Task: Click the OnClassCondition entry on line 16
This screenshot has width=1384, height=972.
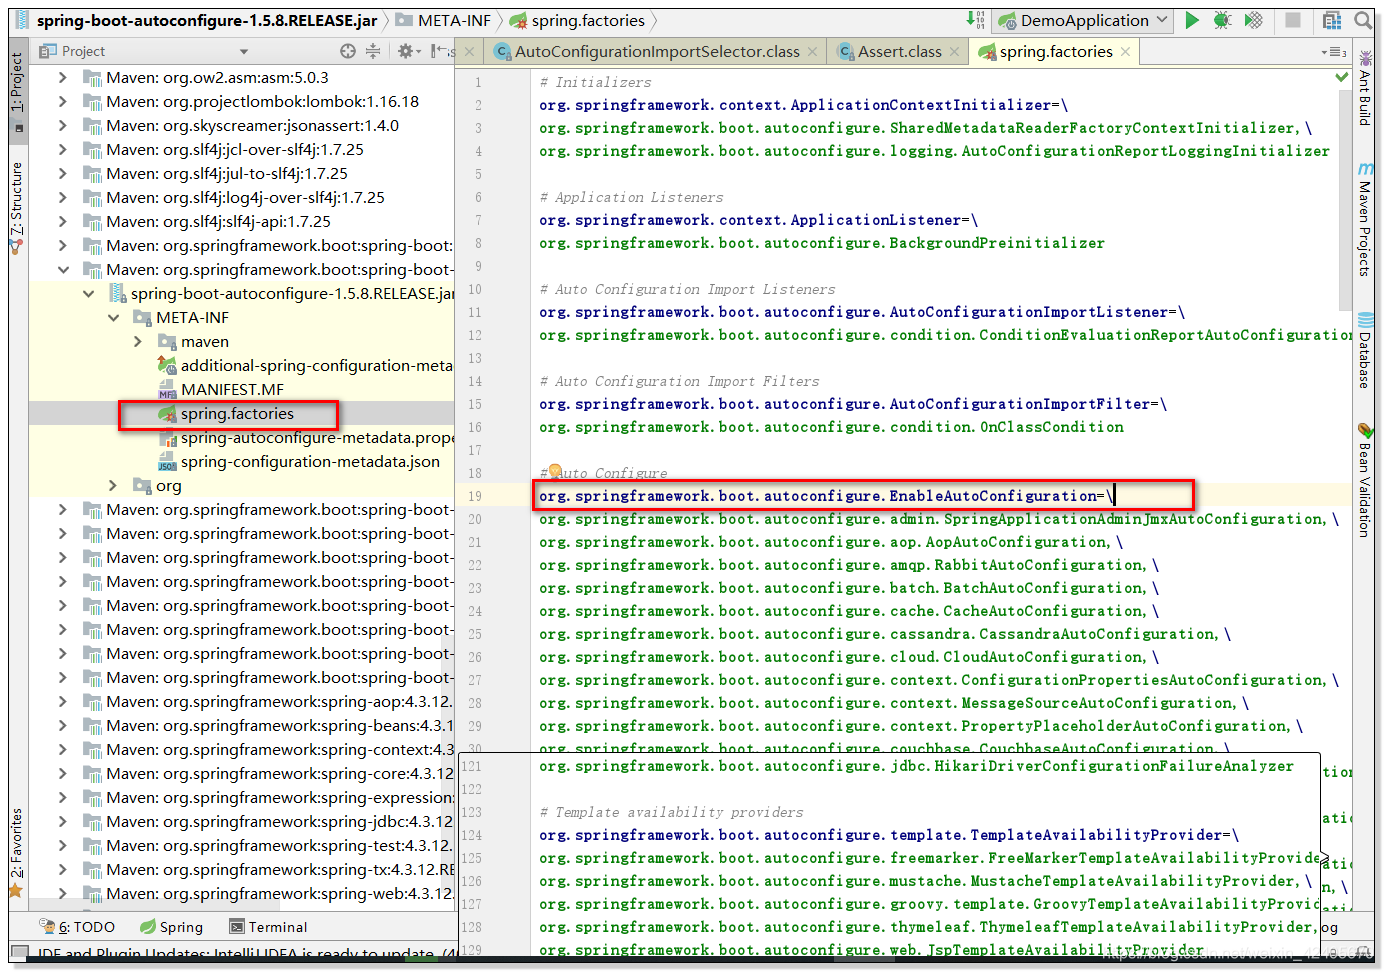Action: click(x=831, y=427)
